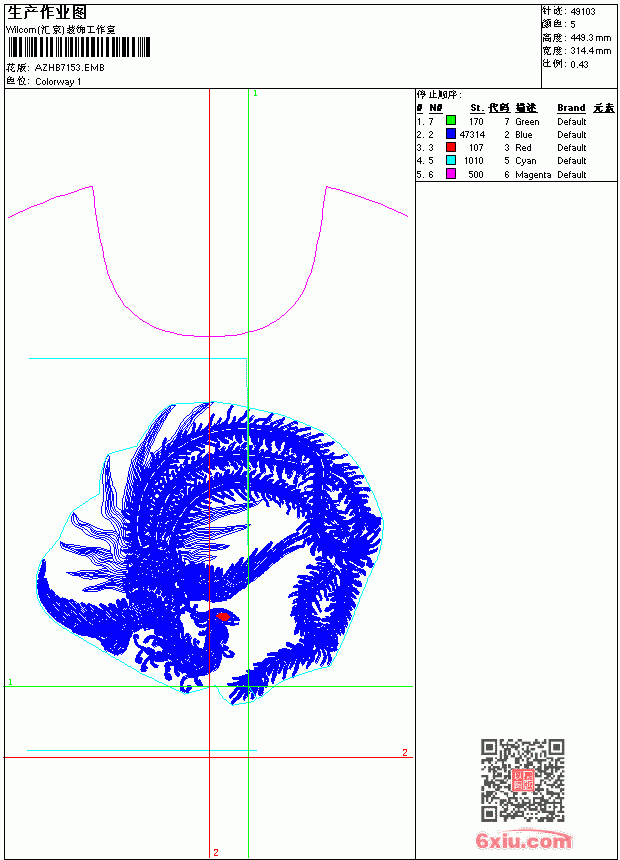Click the green color swatch in row 1

pos(451,121)
